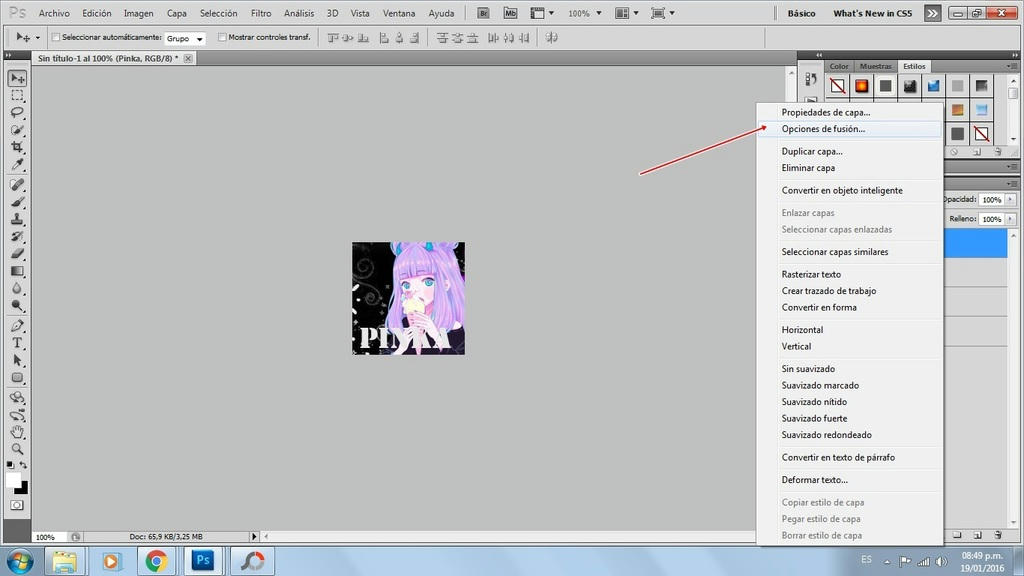Enable Seleccionar automáticamente checkbox
This screenshot has width=1024, height=576.
(56, 37)
